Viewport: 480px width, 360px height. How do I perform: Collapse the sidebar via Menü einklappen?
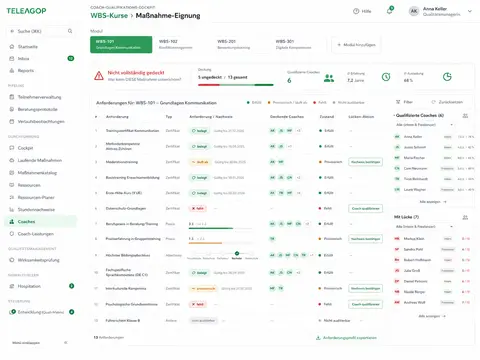click(x=40, y=343)
